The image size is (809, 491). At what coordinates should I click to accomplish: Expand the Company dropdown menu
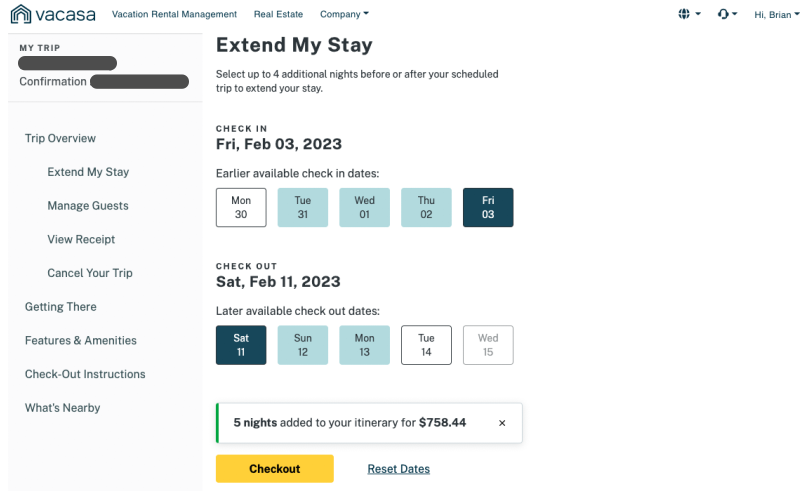click(344, 14)
